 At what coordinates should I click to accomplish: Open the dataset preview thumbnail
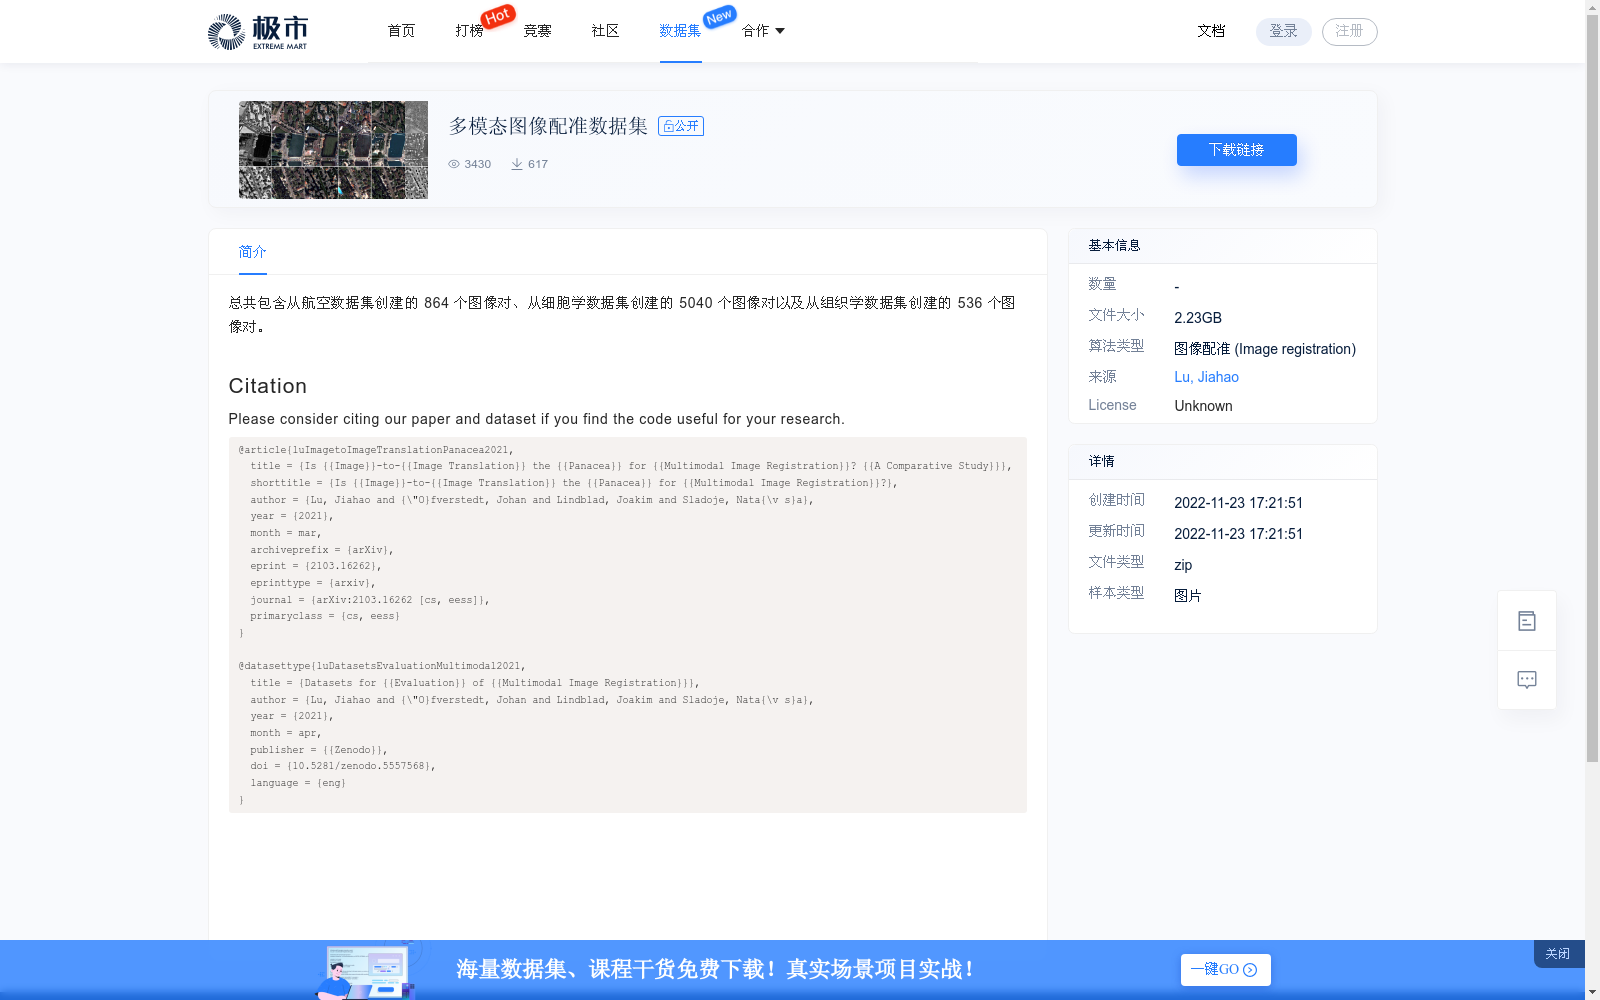click(x=333, y=150)
